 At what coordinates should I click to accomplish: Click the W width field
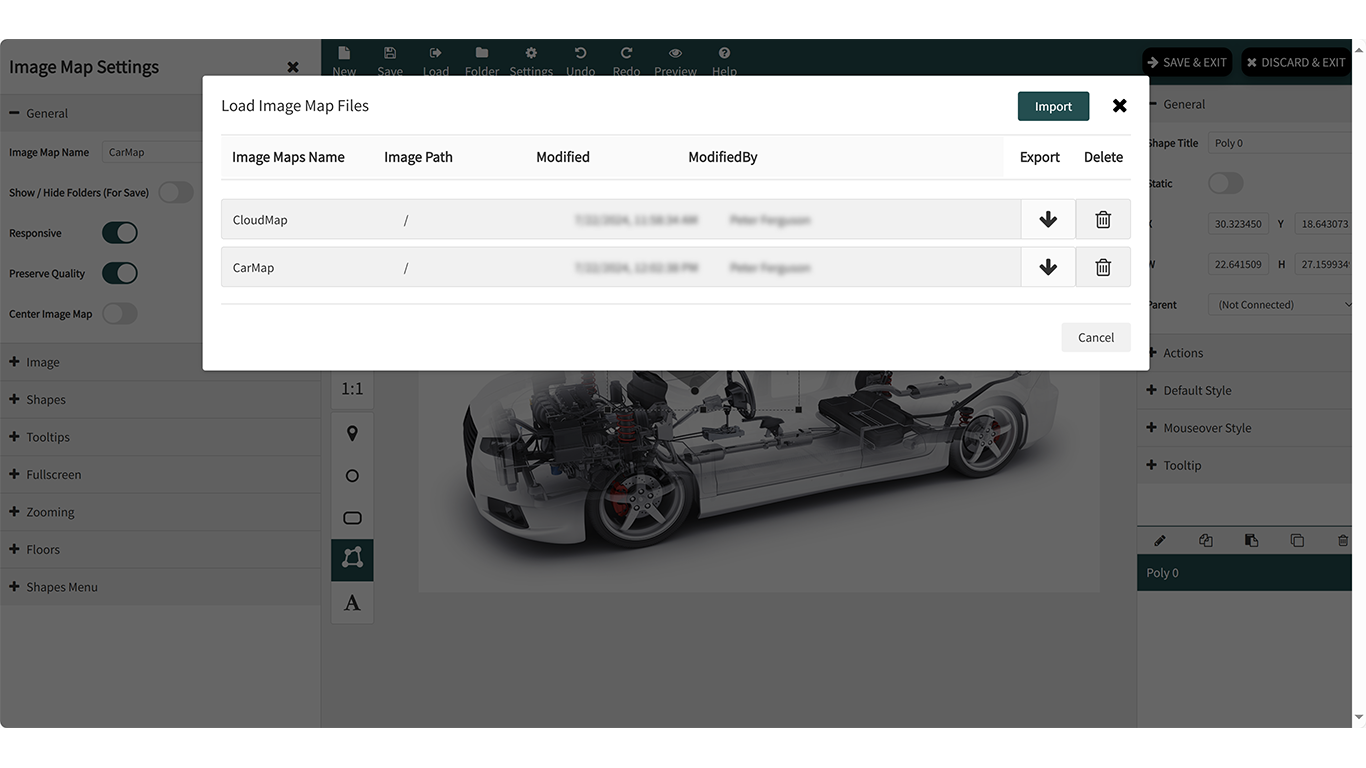click(x=1238, y=264)
